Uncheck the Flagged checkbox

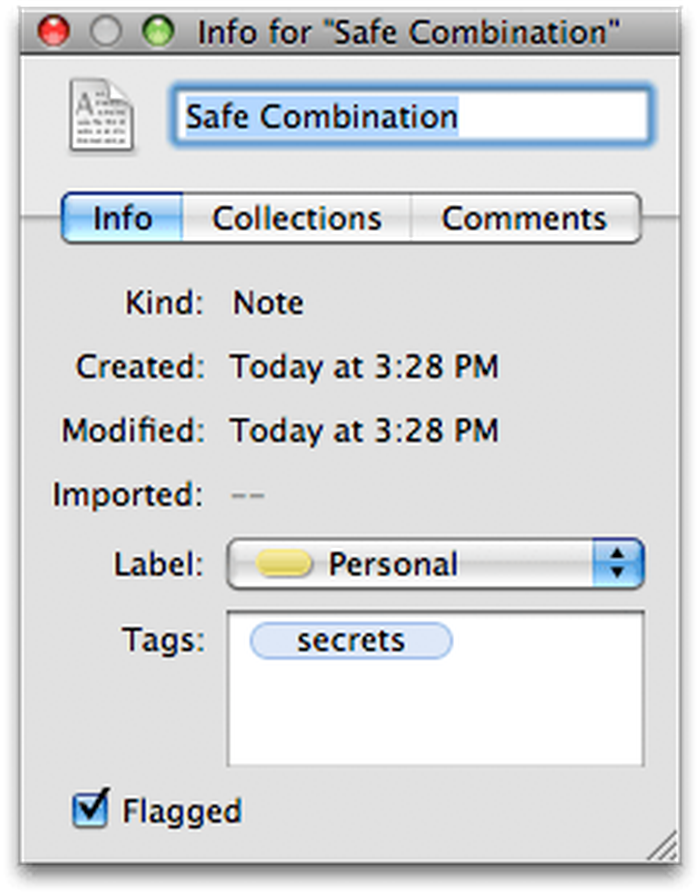90,808
